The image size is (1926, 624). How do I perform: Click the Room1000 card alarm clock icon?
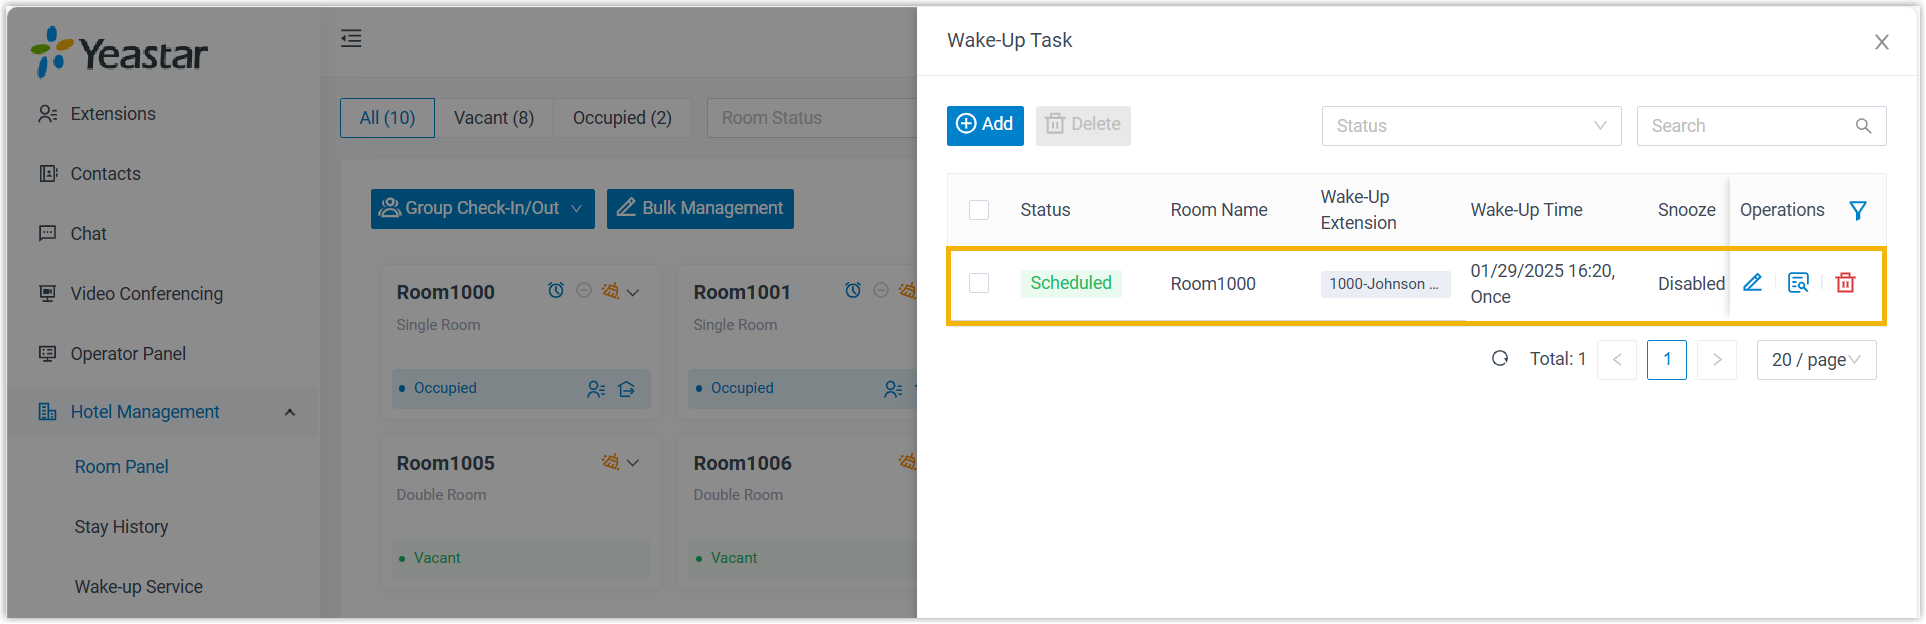coord(556,291)
